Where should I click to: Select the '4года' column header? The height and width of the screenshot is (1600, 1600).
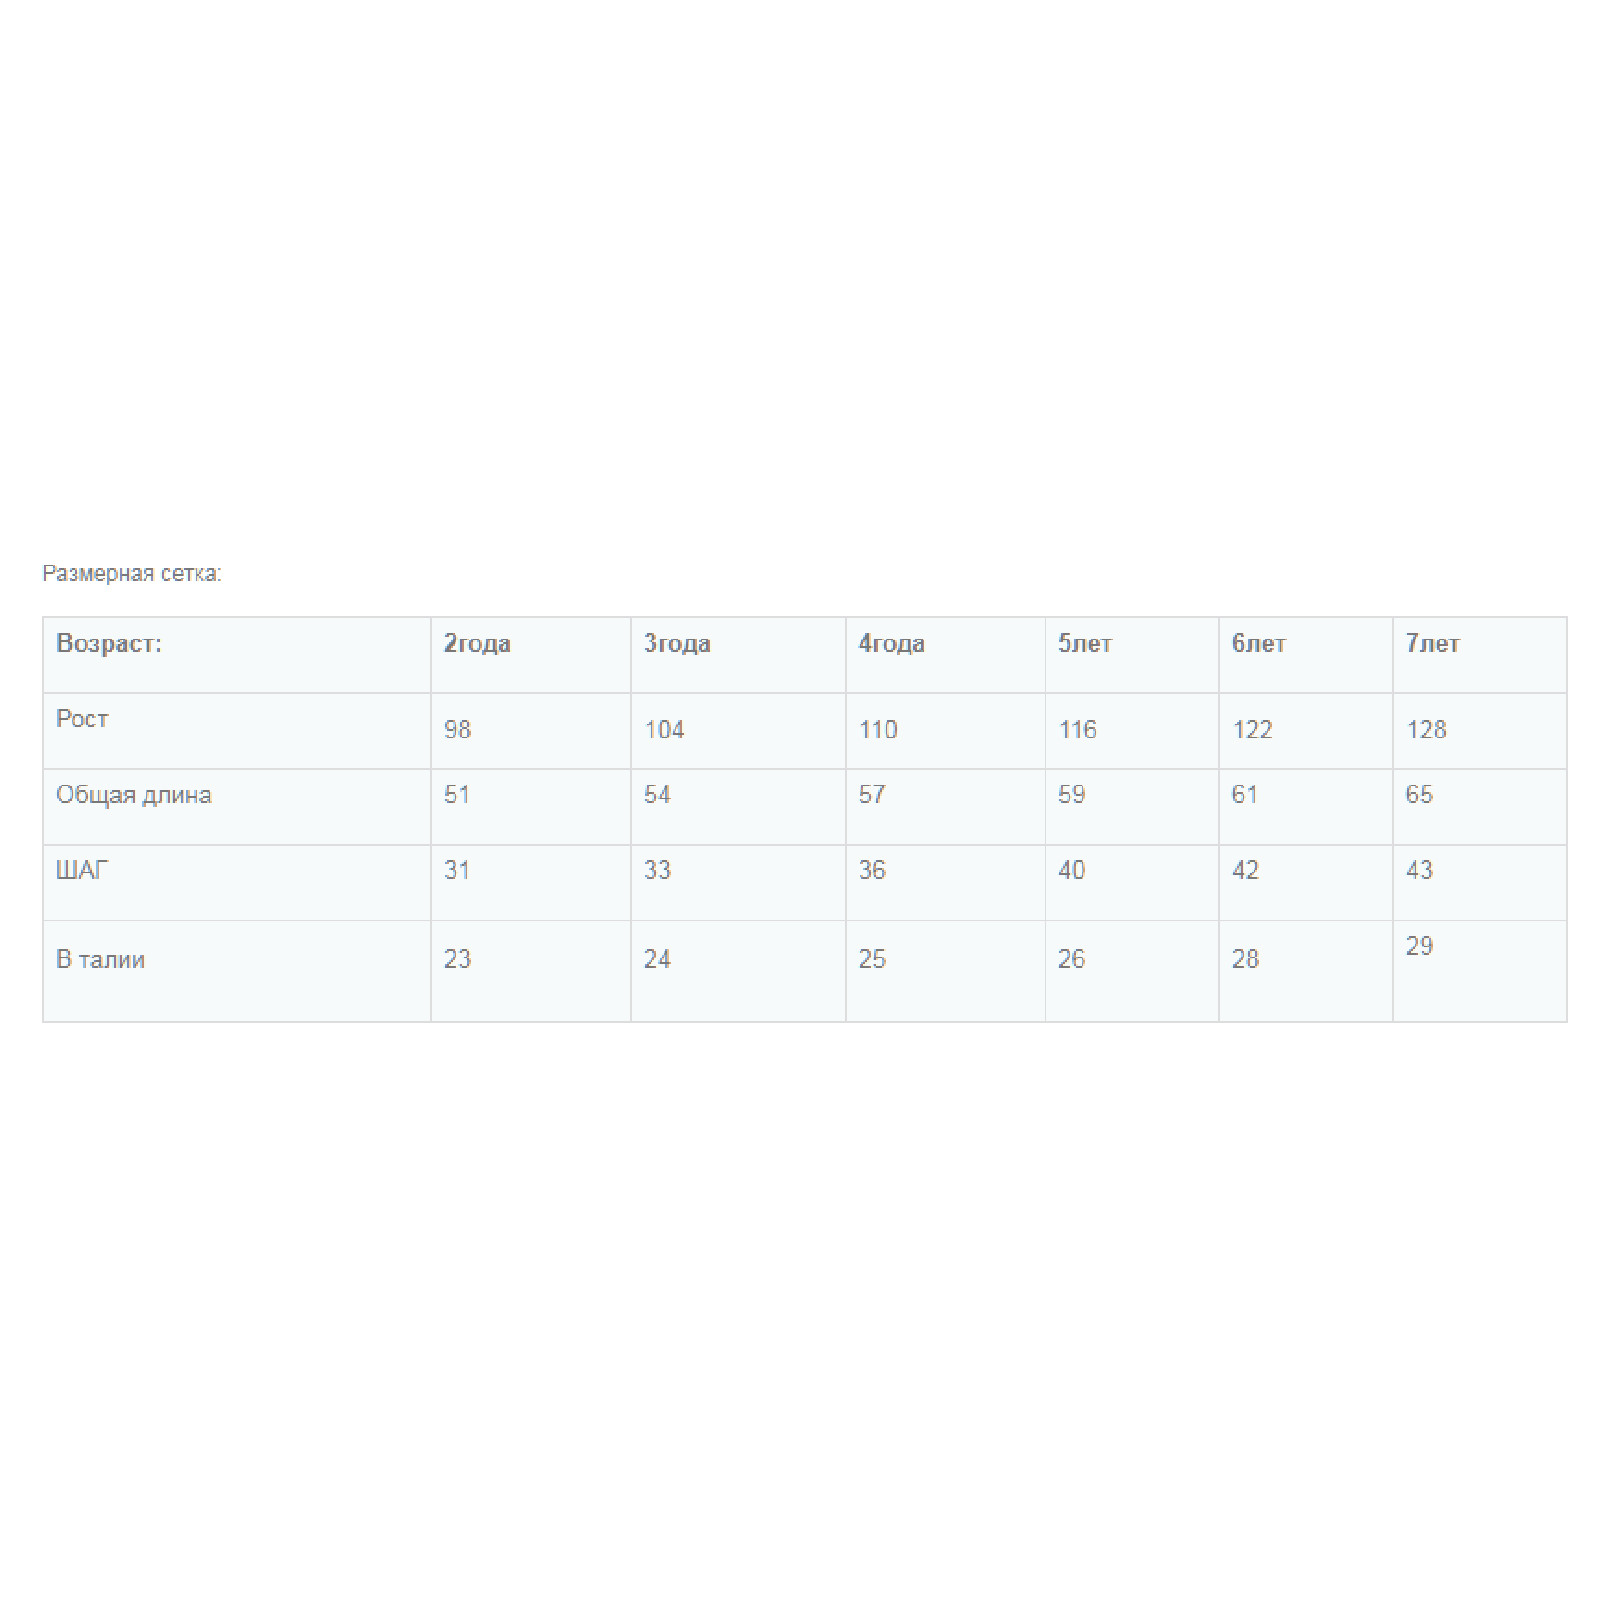946,655
